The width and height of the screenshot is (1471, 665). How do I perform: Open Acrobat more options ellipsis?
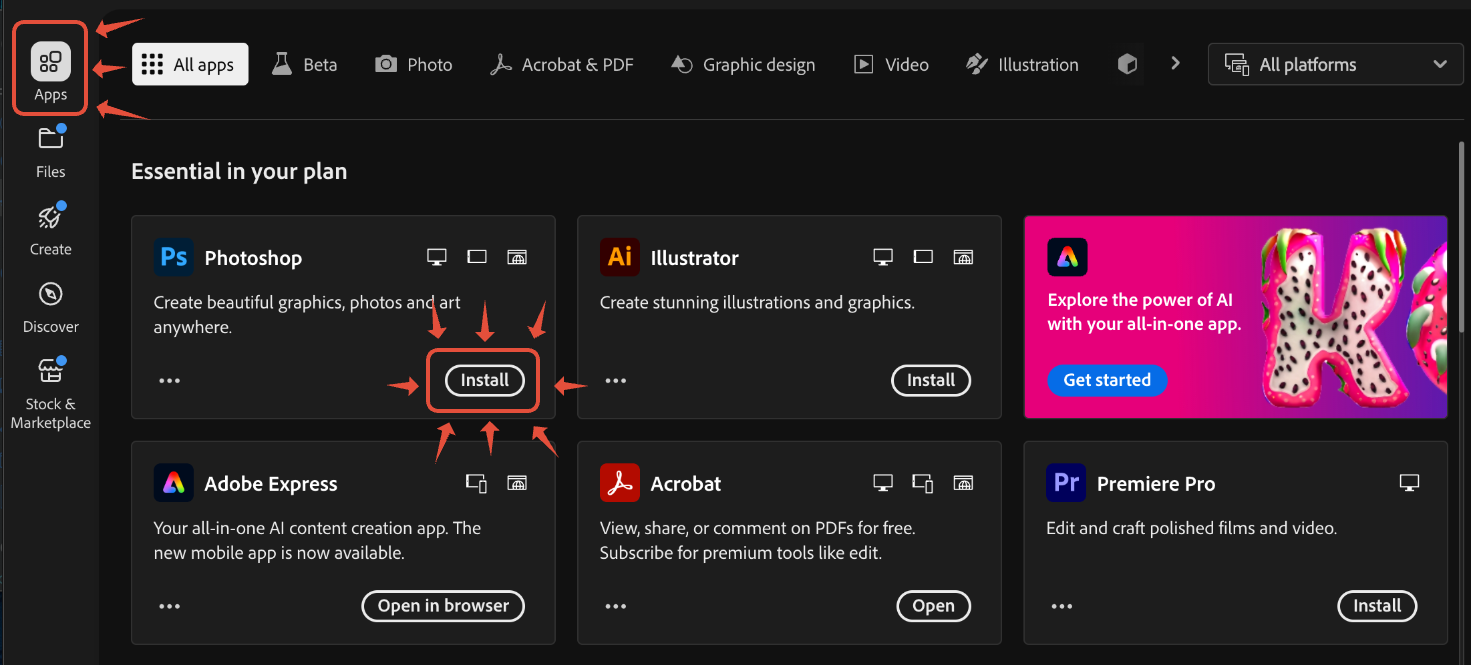pyautogui.click(x=615, y=606)
